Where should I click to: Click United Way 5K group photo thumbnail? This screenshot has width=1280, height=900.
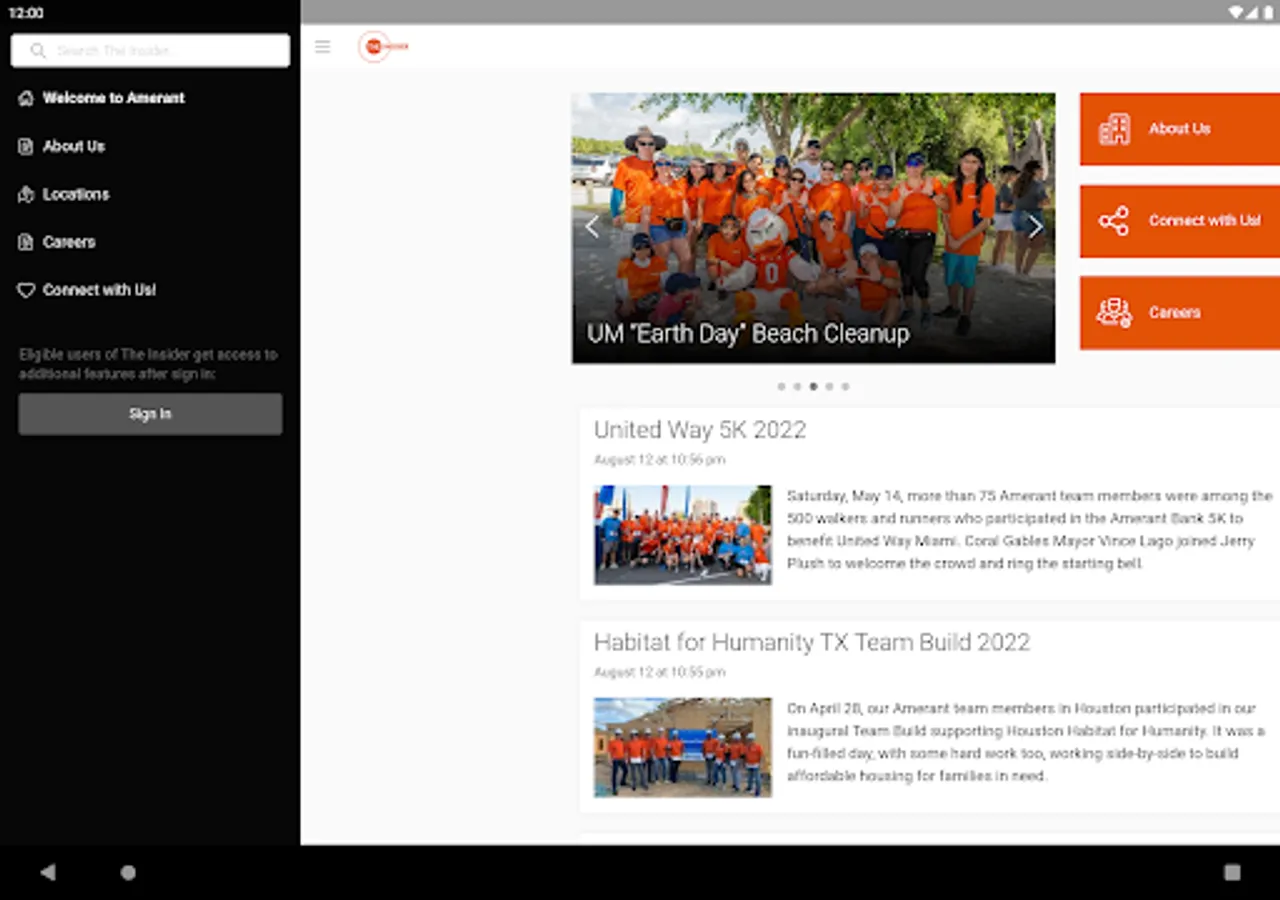click(683, 535)
